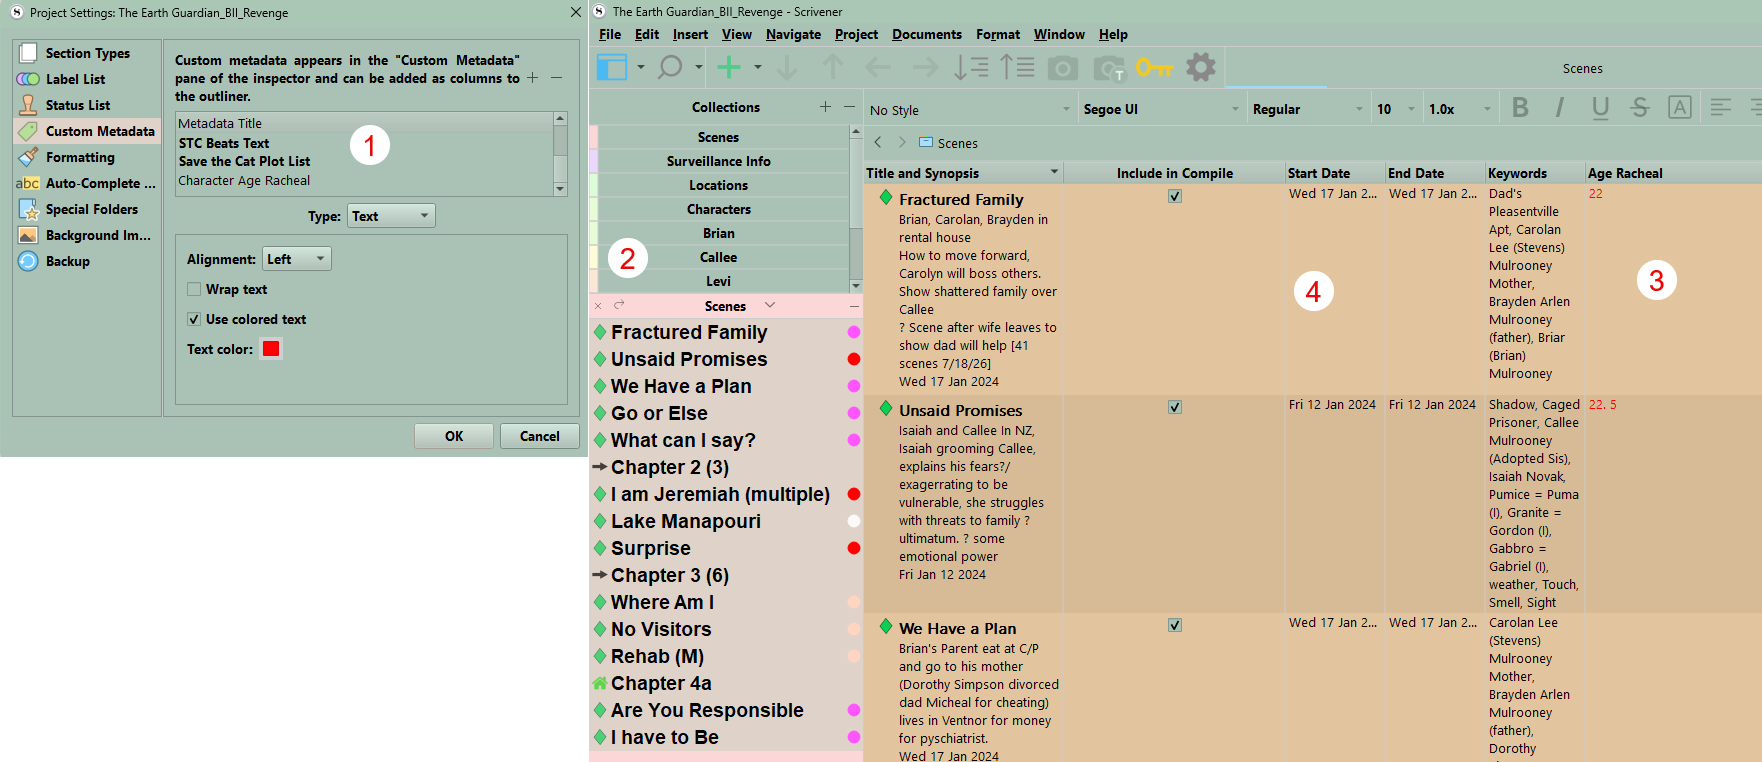
Task: Click the Move Down arrow in the toolbar
Action: click(788, 67)
